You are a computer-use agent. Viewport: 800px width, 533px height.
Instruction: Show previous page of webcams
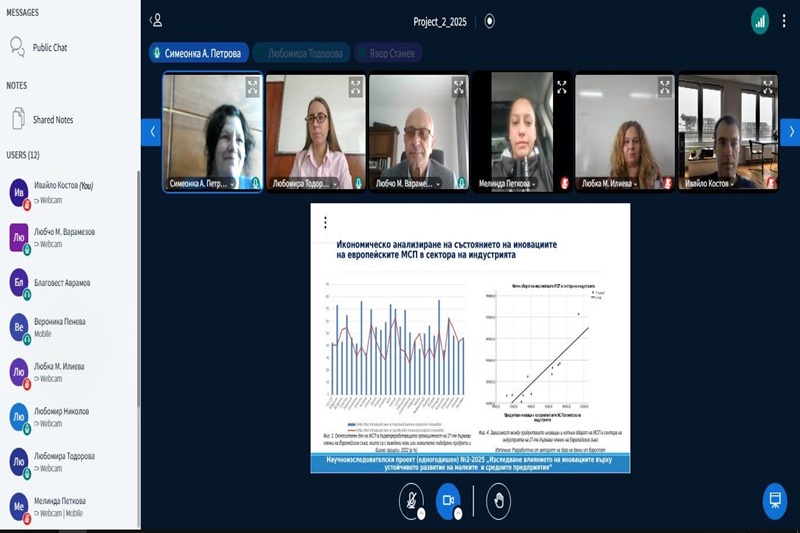[152, 132]
